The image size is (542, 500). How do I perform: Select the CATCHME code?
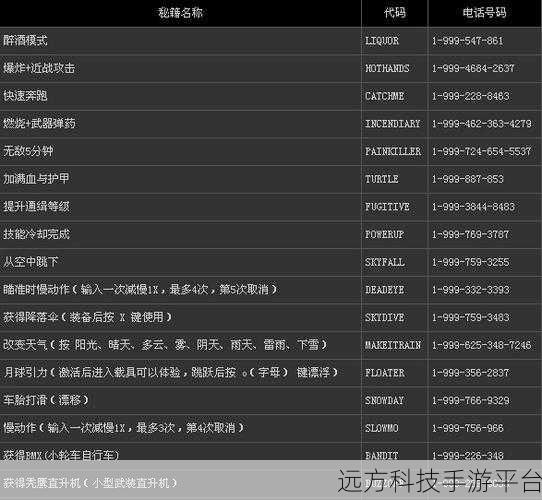[384, 96]
